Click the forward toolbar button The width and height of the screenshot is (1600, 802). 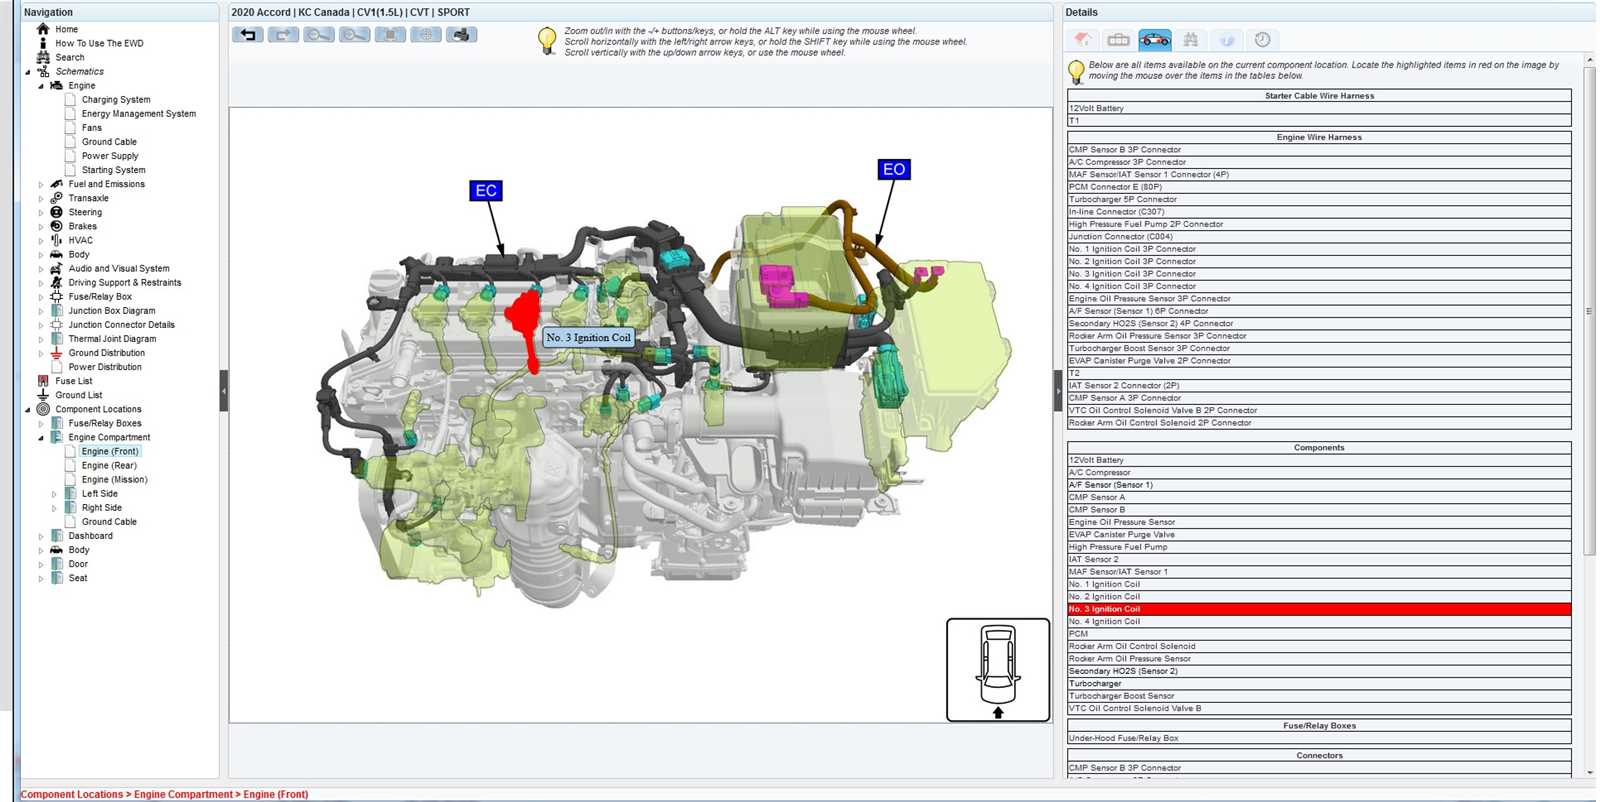coord(284,35)
